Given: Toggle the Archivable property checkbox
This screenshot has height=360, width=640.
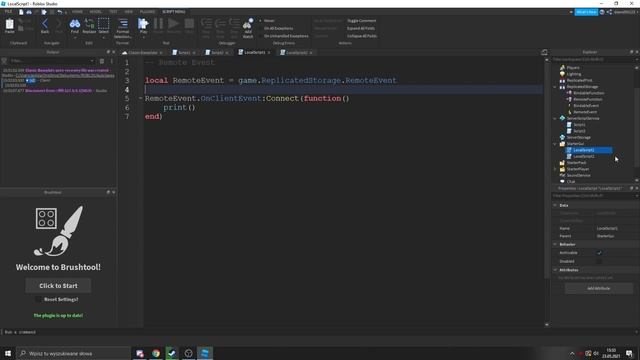Looking at the screenshot, I should tap(599, 253).
